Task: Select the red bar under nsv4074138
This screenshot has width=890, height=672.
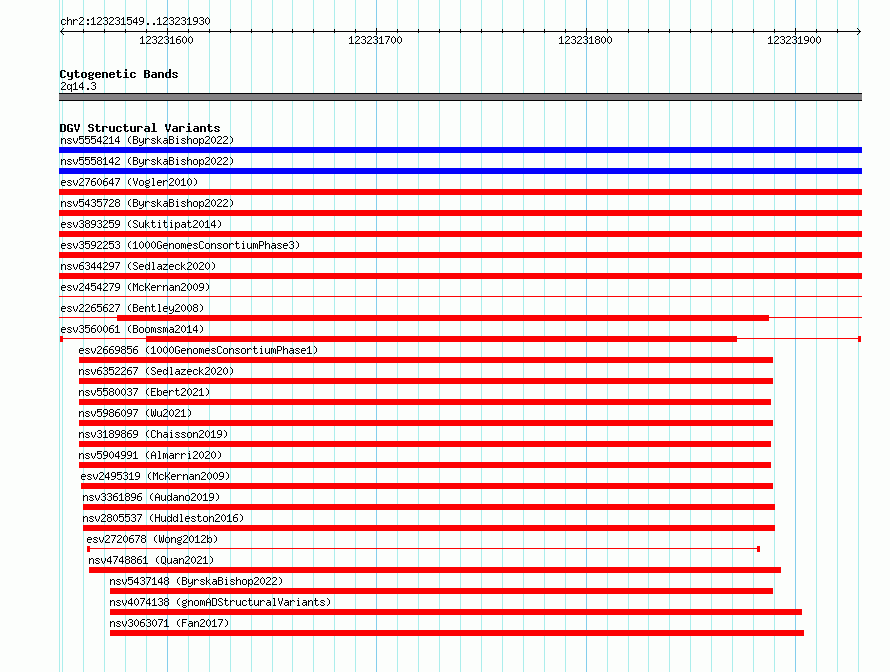Action: tap(456, 612)
